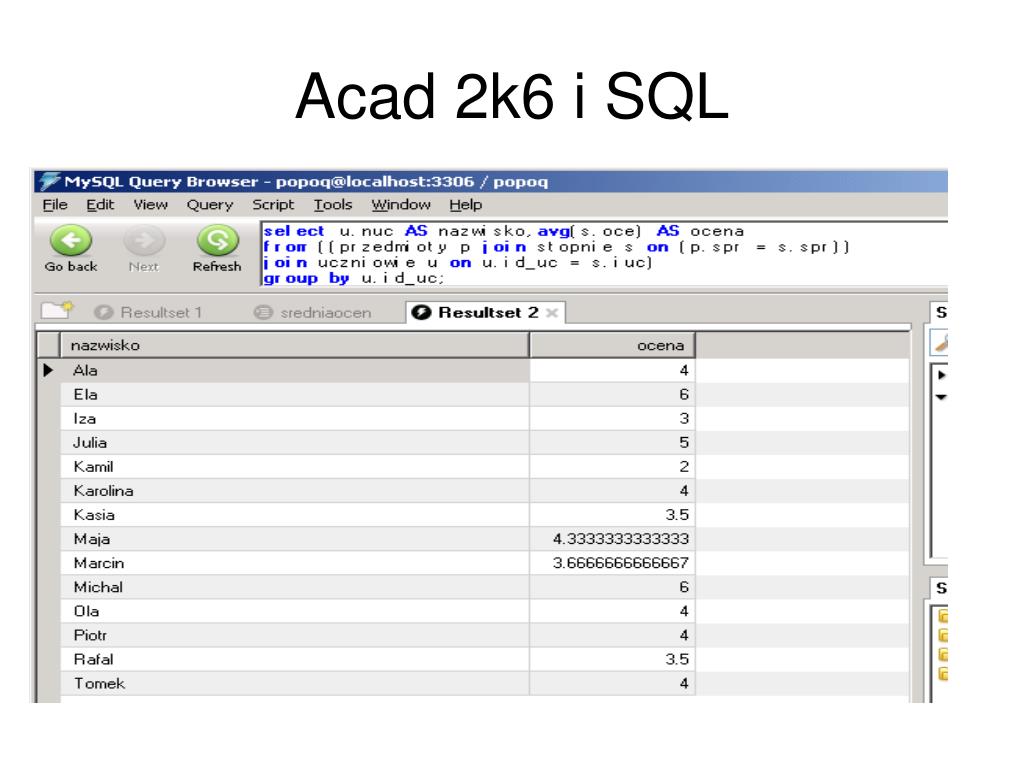
Task: Select the Ola cell
Action: (295, 611)
